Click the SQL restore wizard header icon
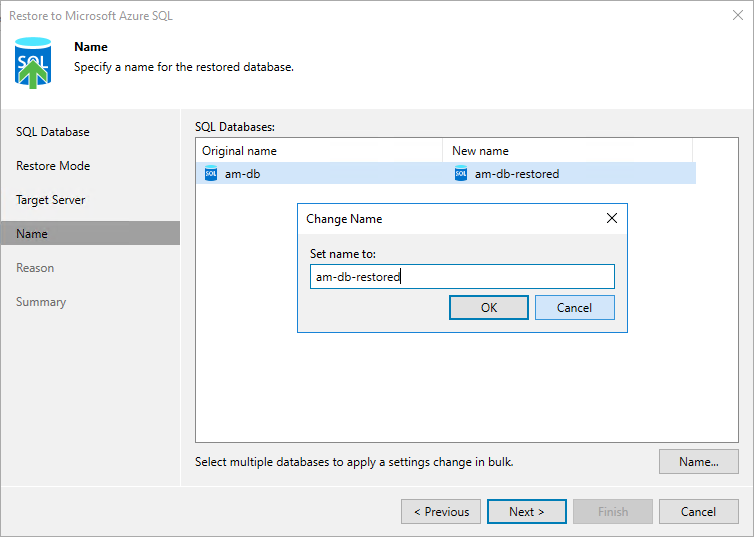Viewport: 754px width, 537px height. point(33,63)
